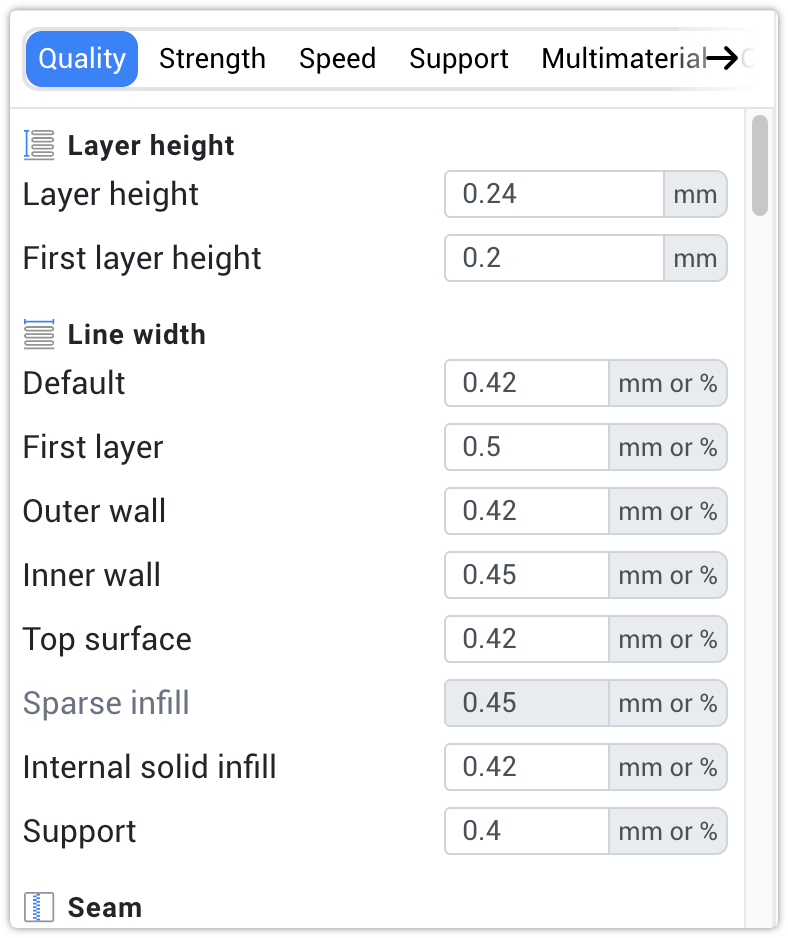Click the Layer height section icon
The width and height of the screenshot is (788, 938).
37,143
